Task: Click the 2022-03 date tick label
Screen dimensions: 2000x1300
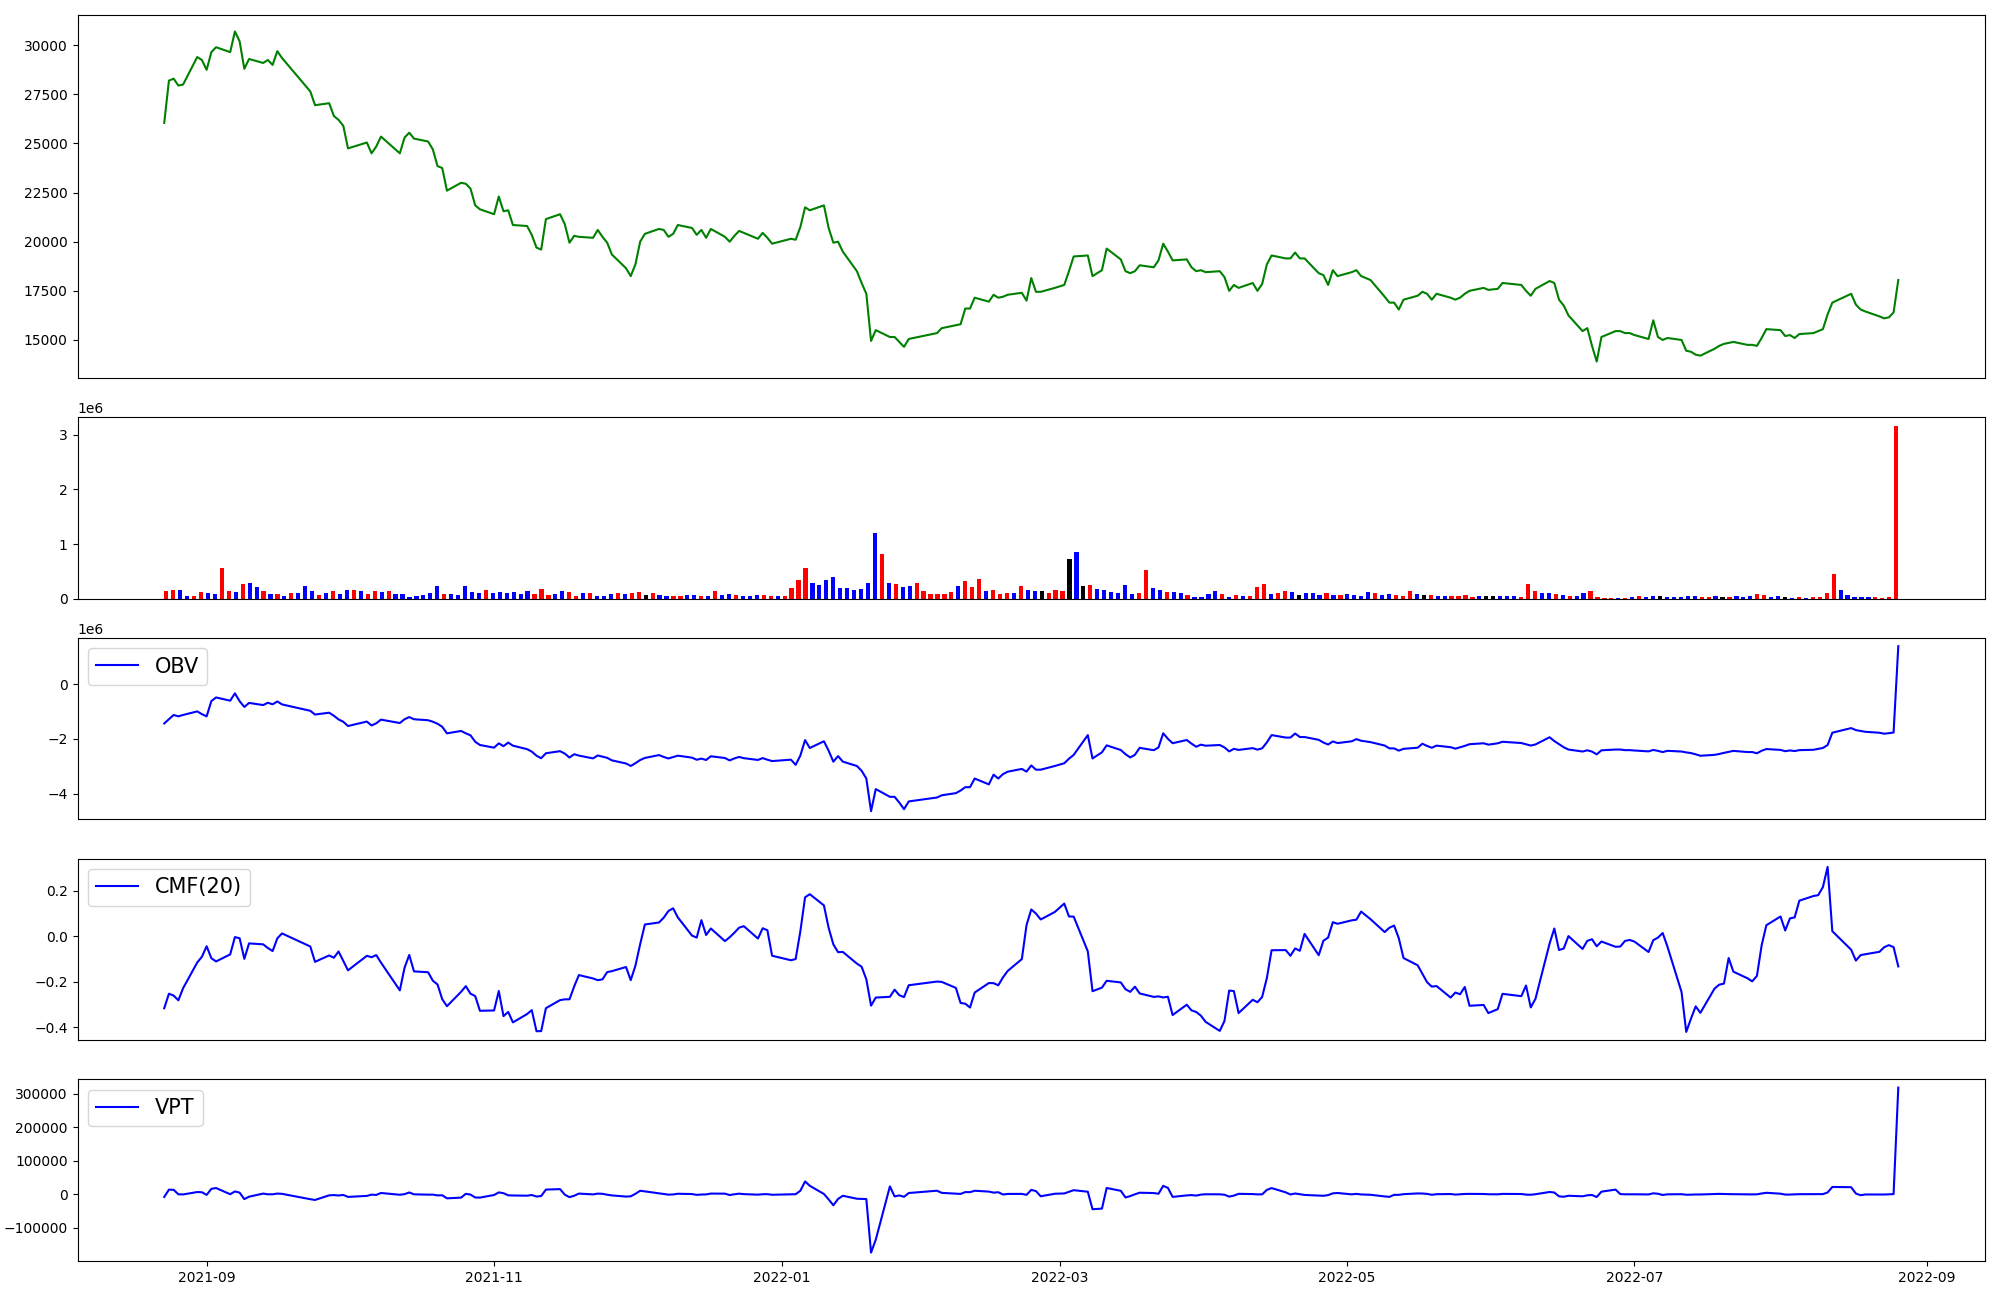Action: (x=1059, y=1277)
